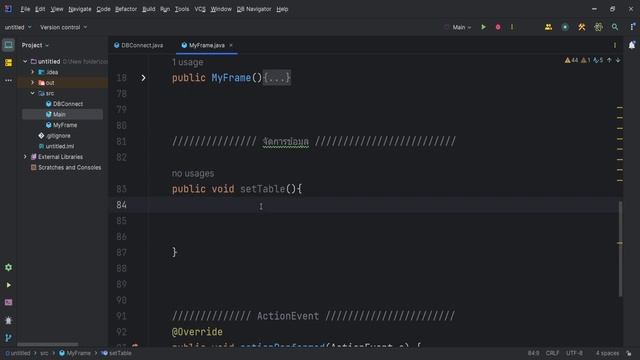Show more tool windows ellipsis
The height and width of the screenshot is (360, 640).
(8, 80)
